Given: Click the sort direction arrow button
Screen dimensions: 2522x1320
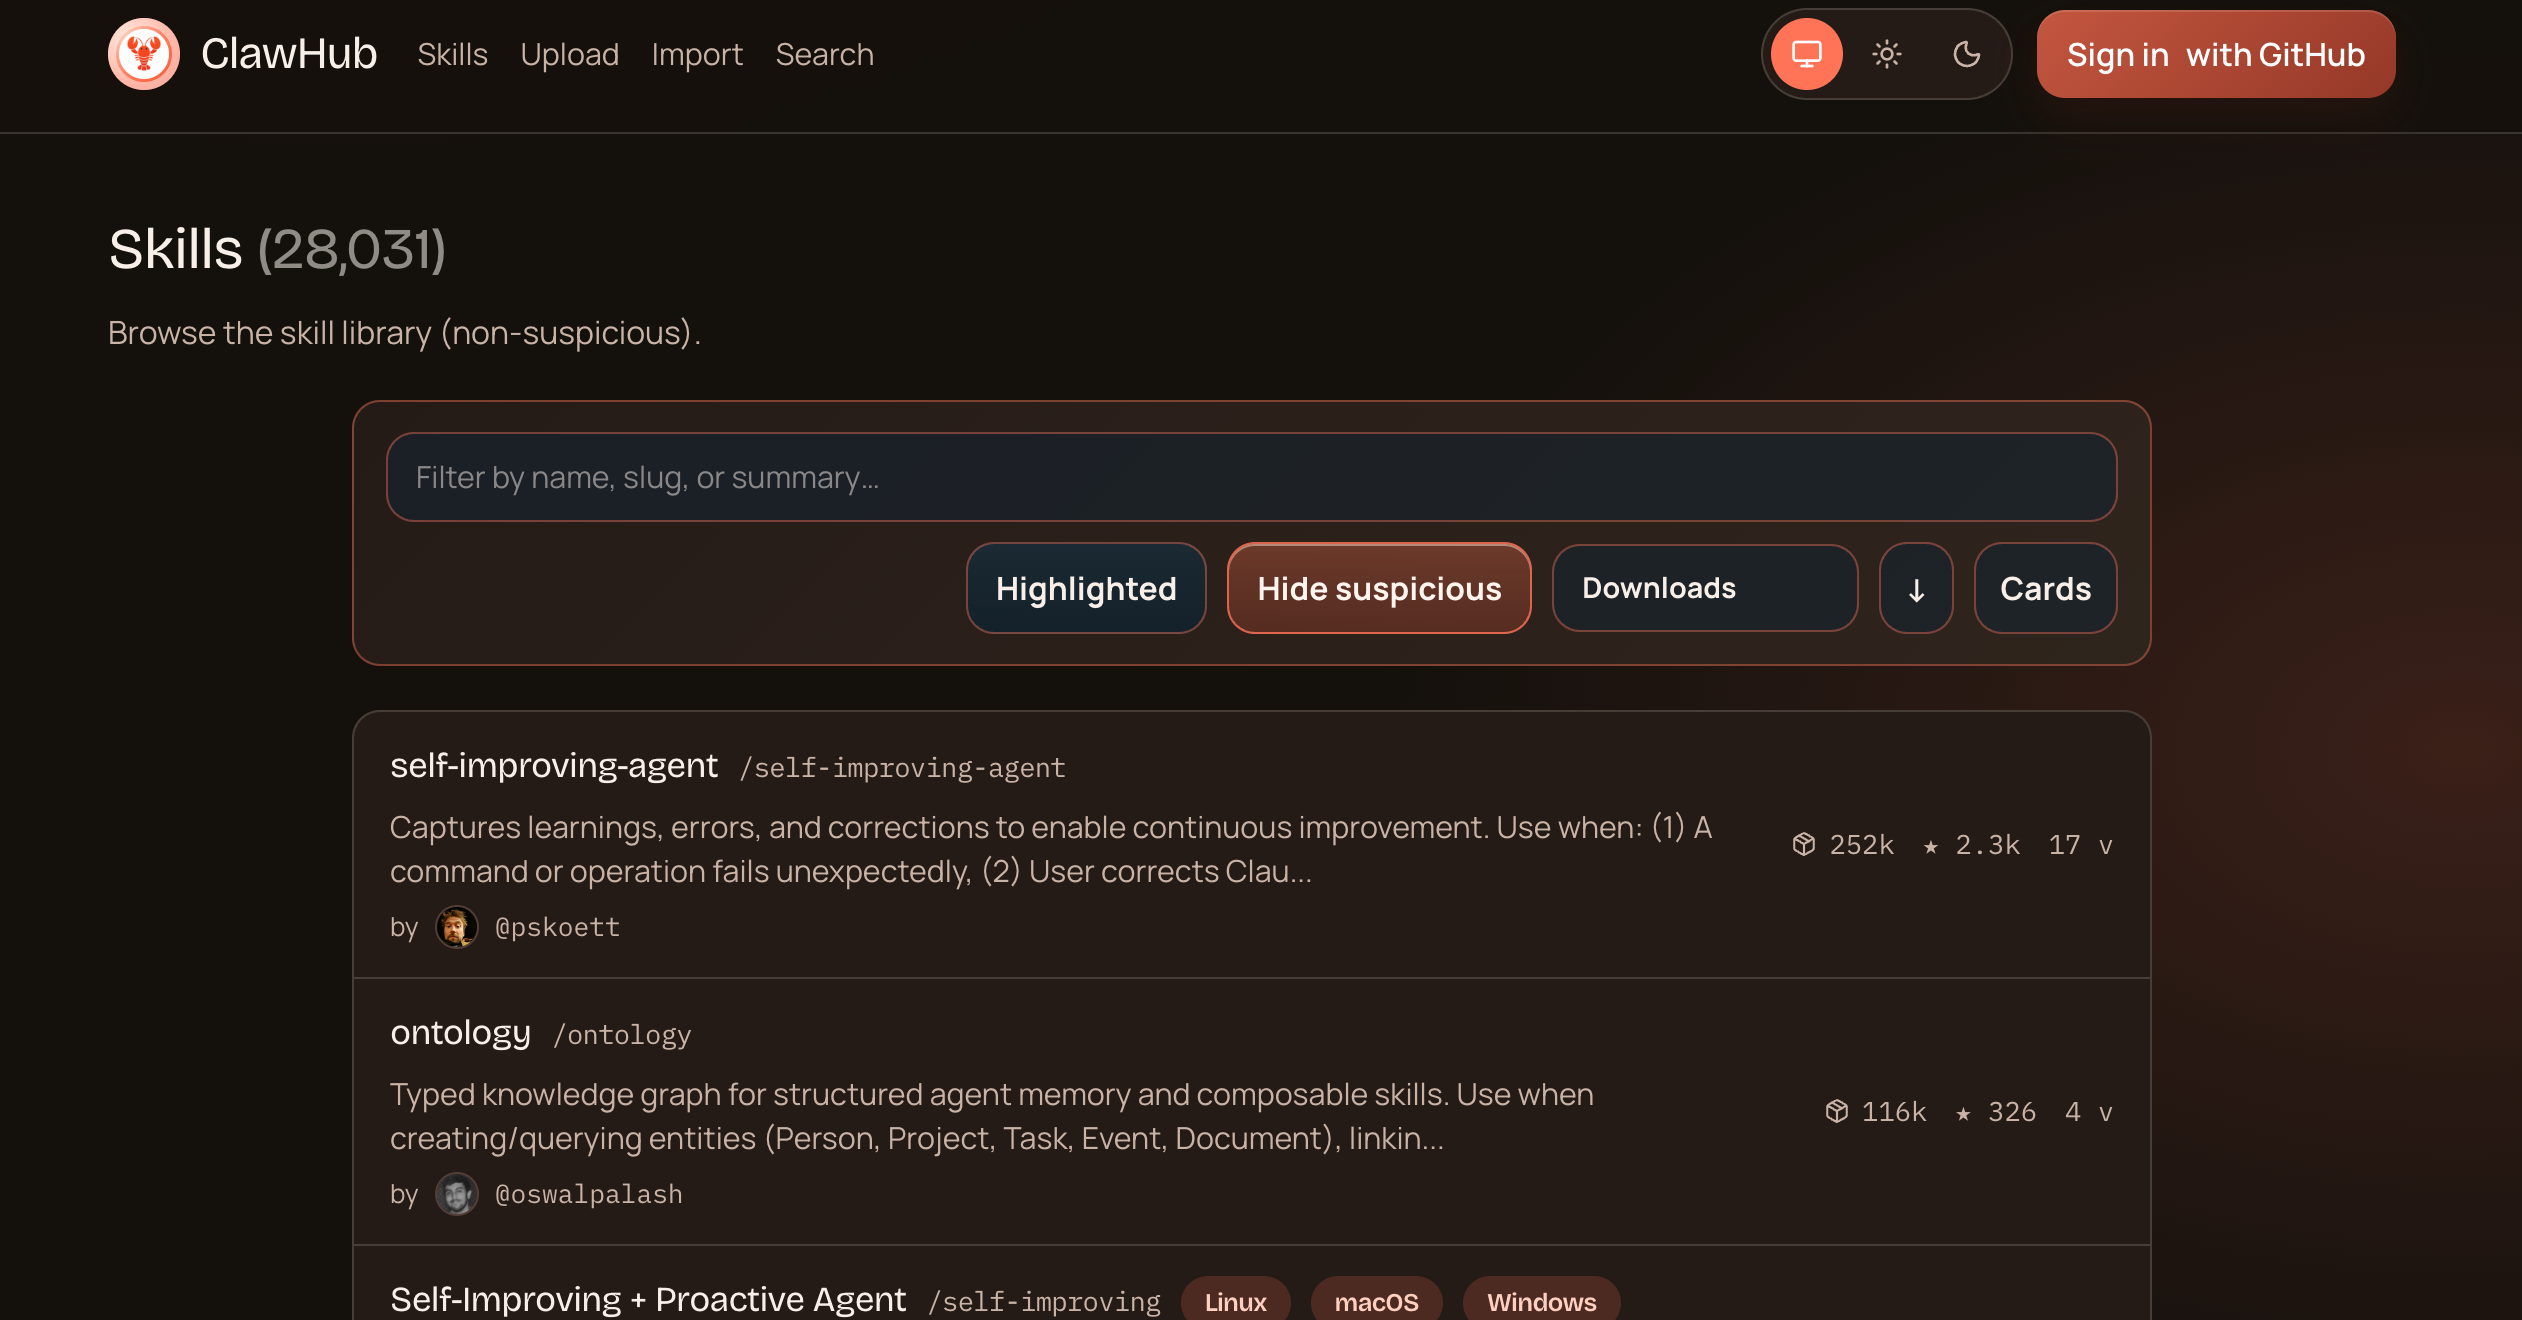Looking at the screenshot, I should tap(1915, 589).
